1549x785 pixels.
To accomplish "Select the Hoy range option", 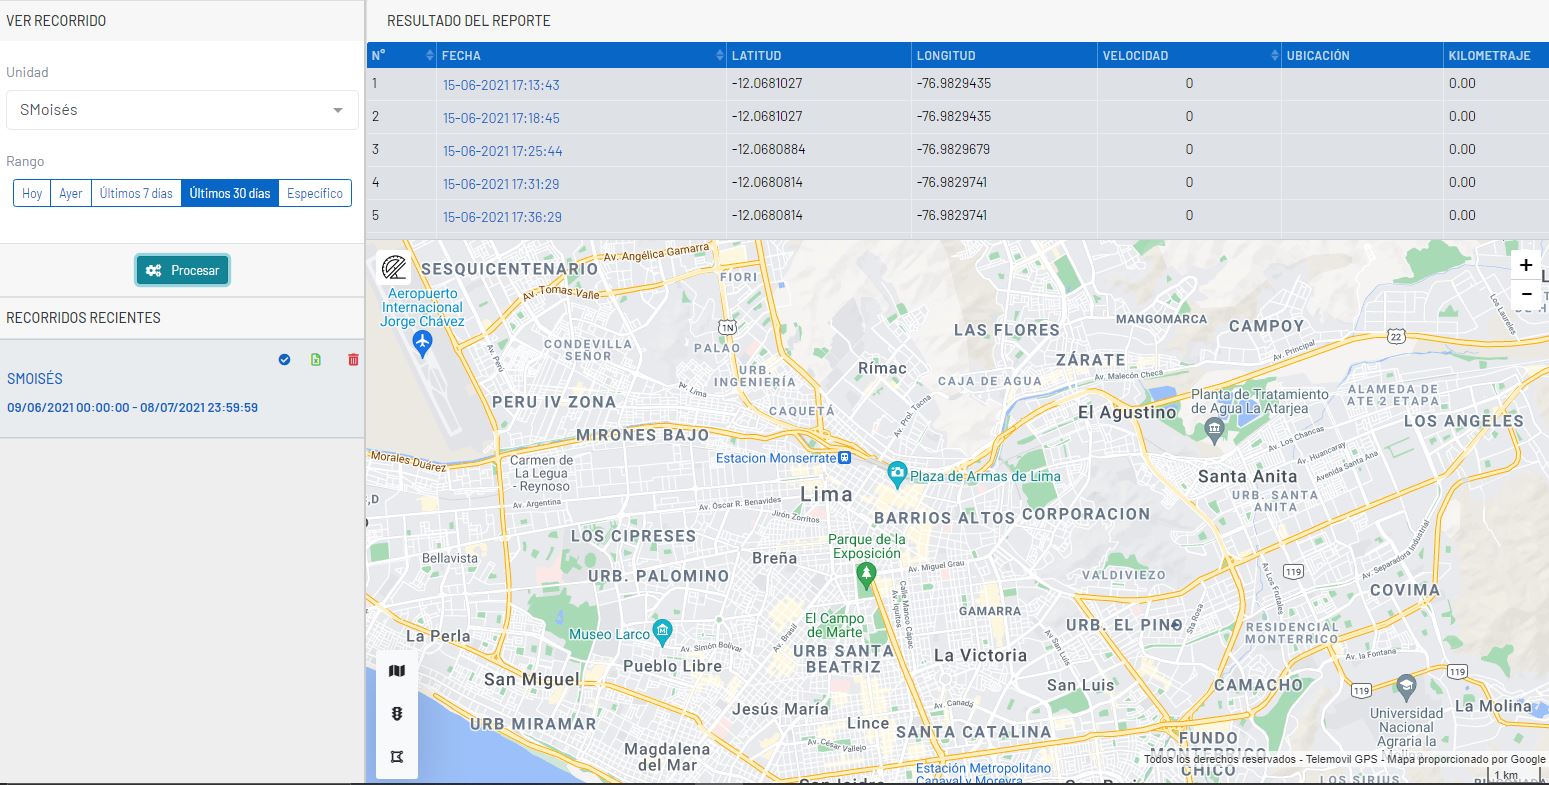I will pos(32,193).
